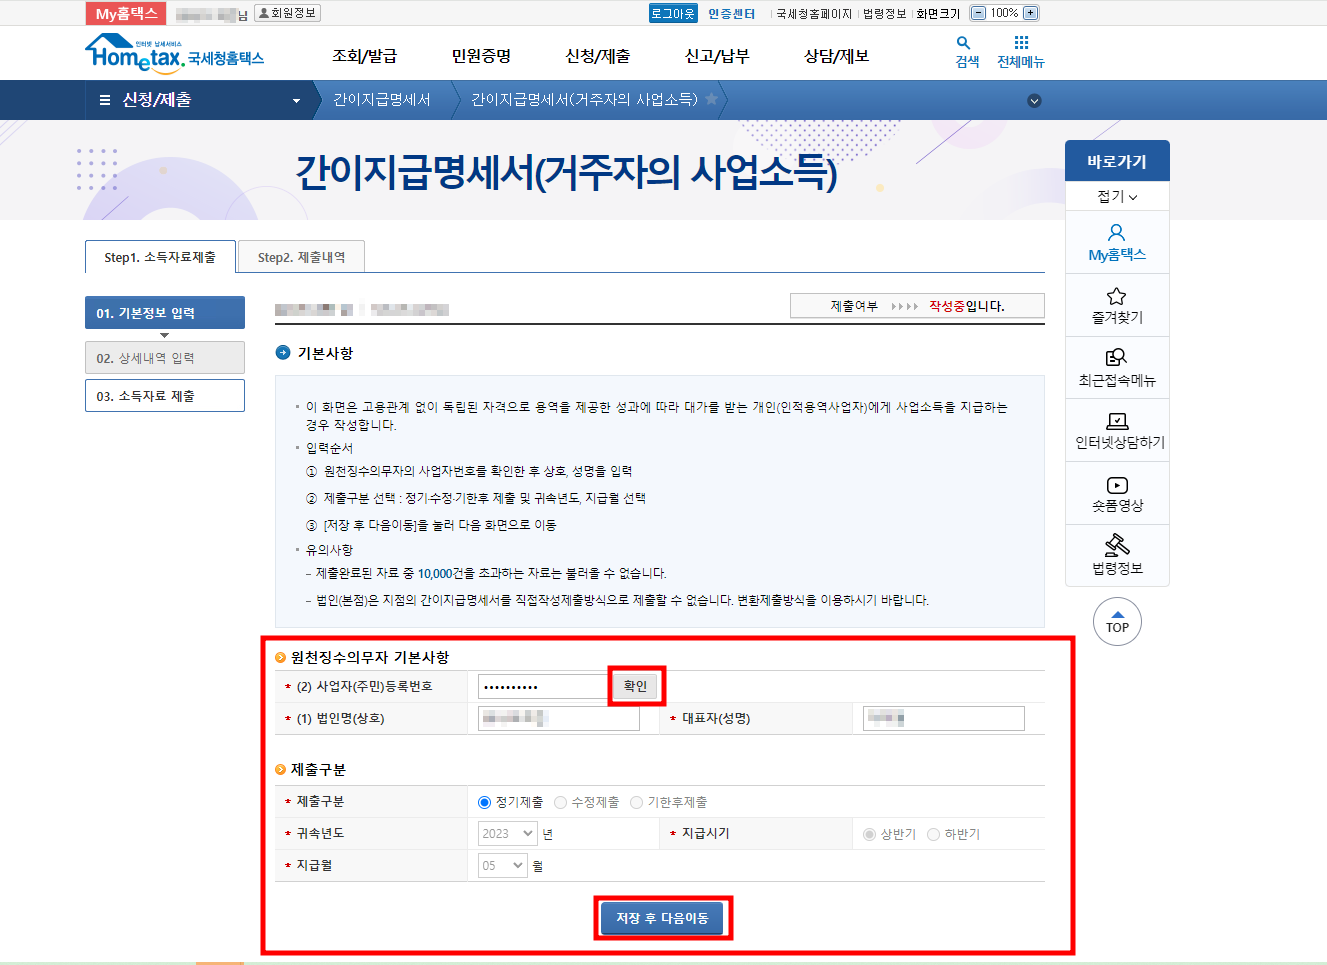
Task: Click the 즐겨찾기 star icon in sidebar
Action: pyautogui.click(x=1117, y=296)
